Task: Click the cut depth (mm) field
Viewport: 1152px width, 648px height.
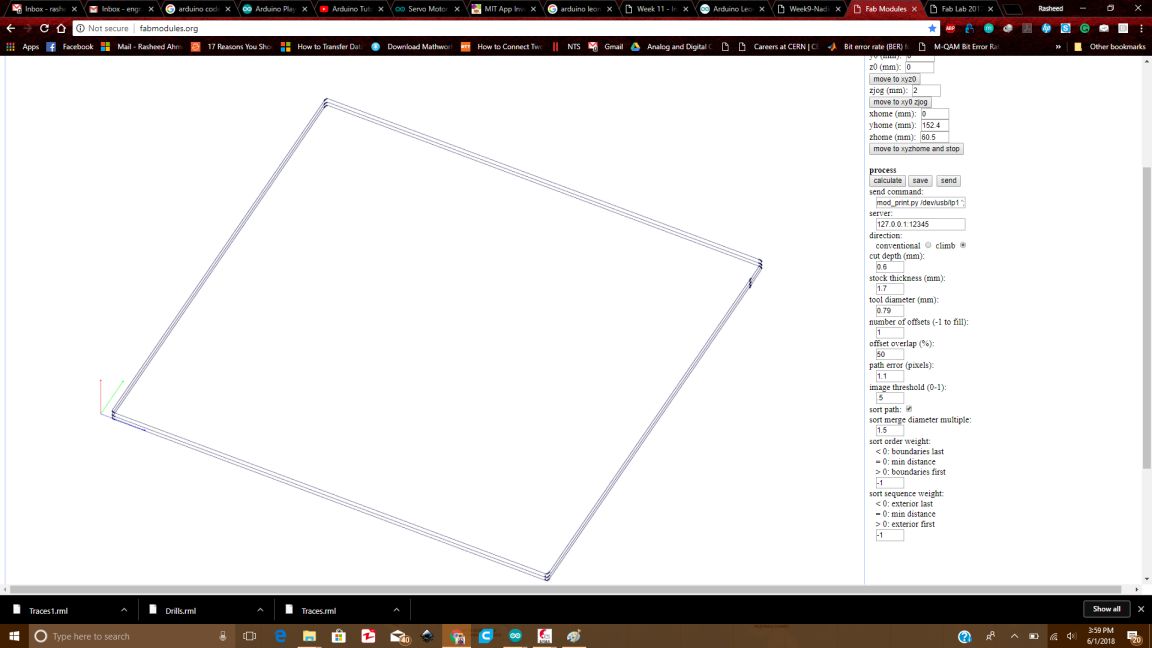Action: pos(889,267)
